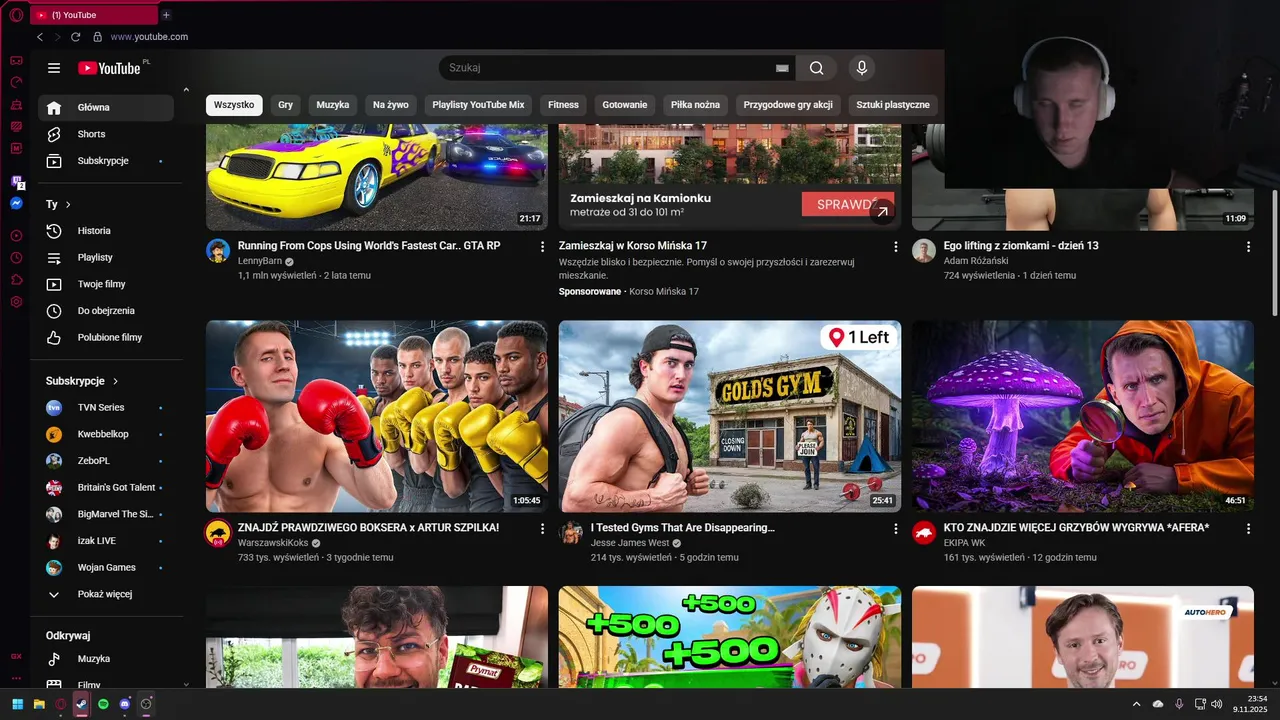This screenshot has height=720, width=1280.
Task: Select the Gry filter chip
Action: click(286, 105)
